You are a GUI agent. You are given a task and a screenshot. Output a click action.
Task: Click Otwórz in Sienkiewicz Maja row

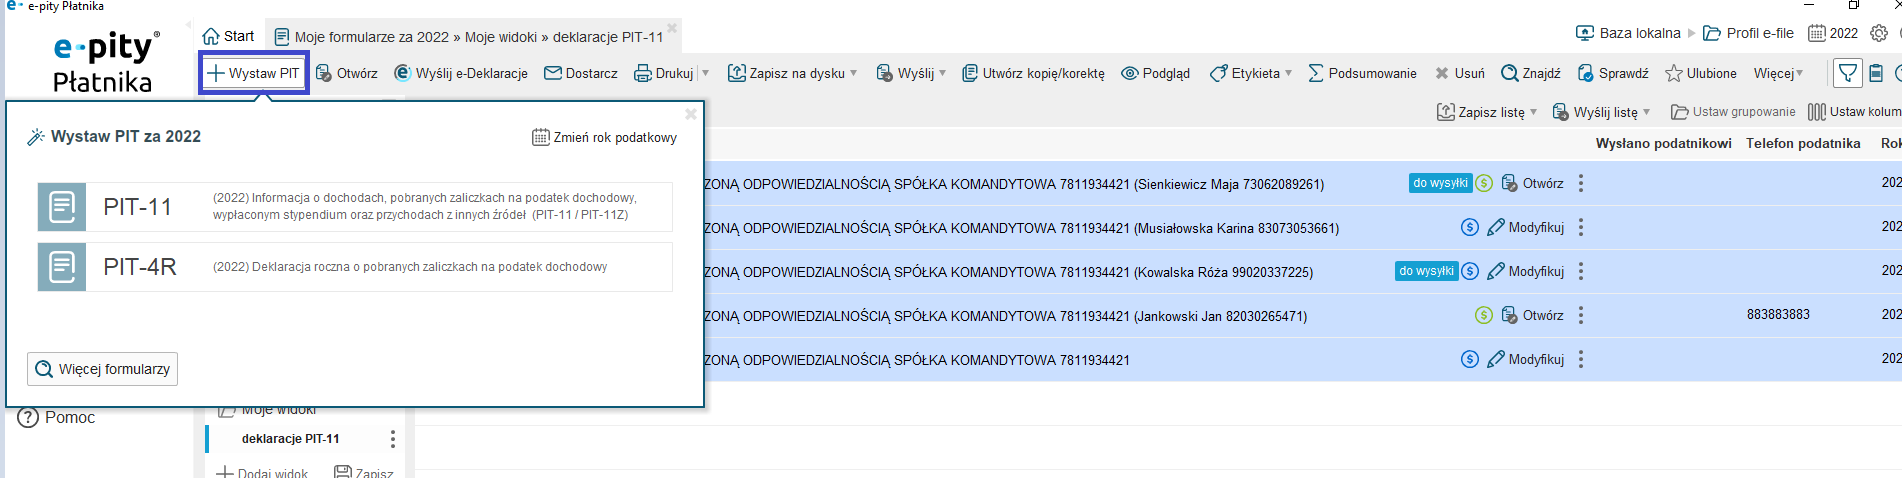(1533, 183)
